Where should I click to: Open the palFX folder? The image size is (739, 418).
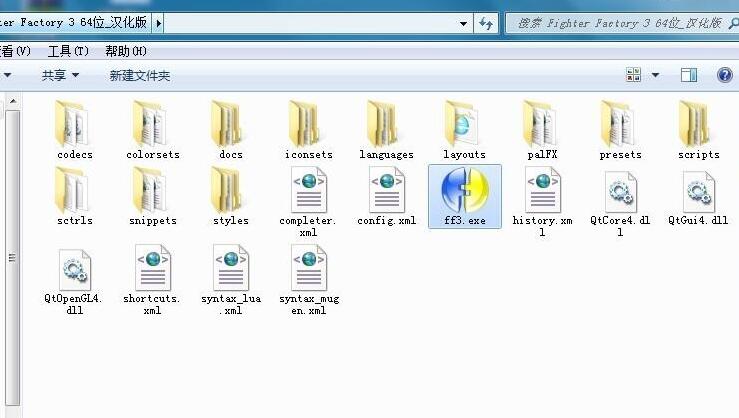(x=542, y=130)
